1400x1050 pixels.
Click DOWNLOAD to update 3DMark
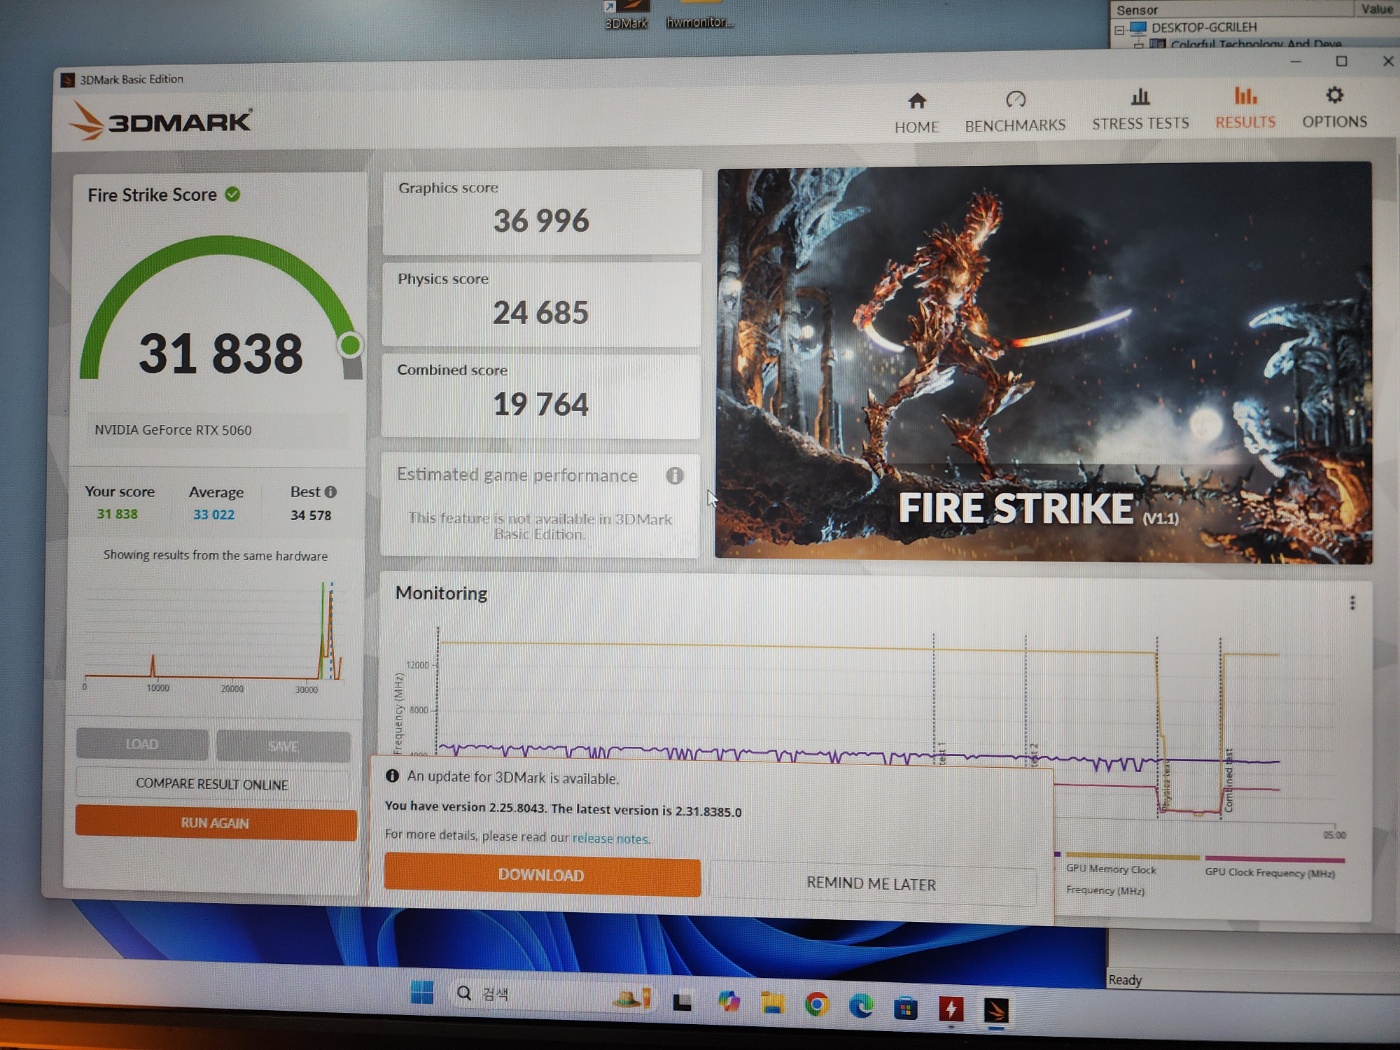[541, 875]
